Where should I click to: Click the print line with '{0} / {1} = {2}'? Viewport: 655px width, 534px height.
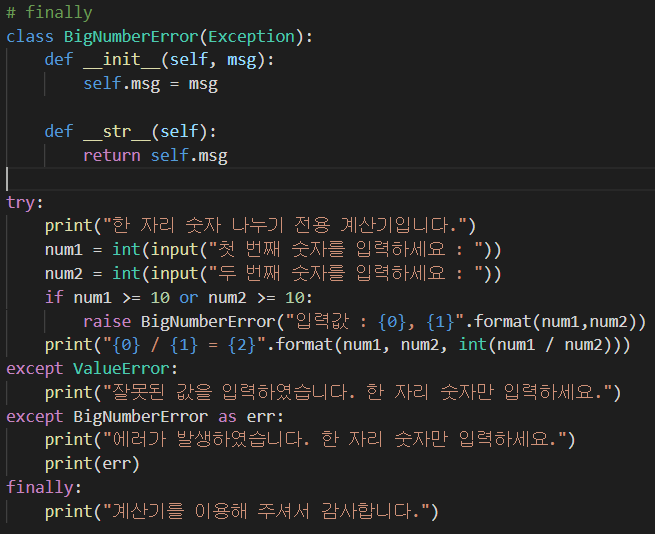[x=338, y=345]
